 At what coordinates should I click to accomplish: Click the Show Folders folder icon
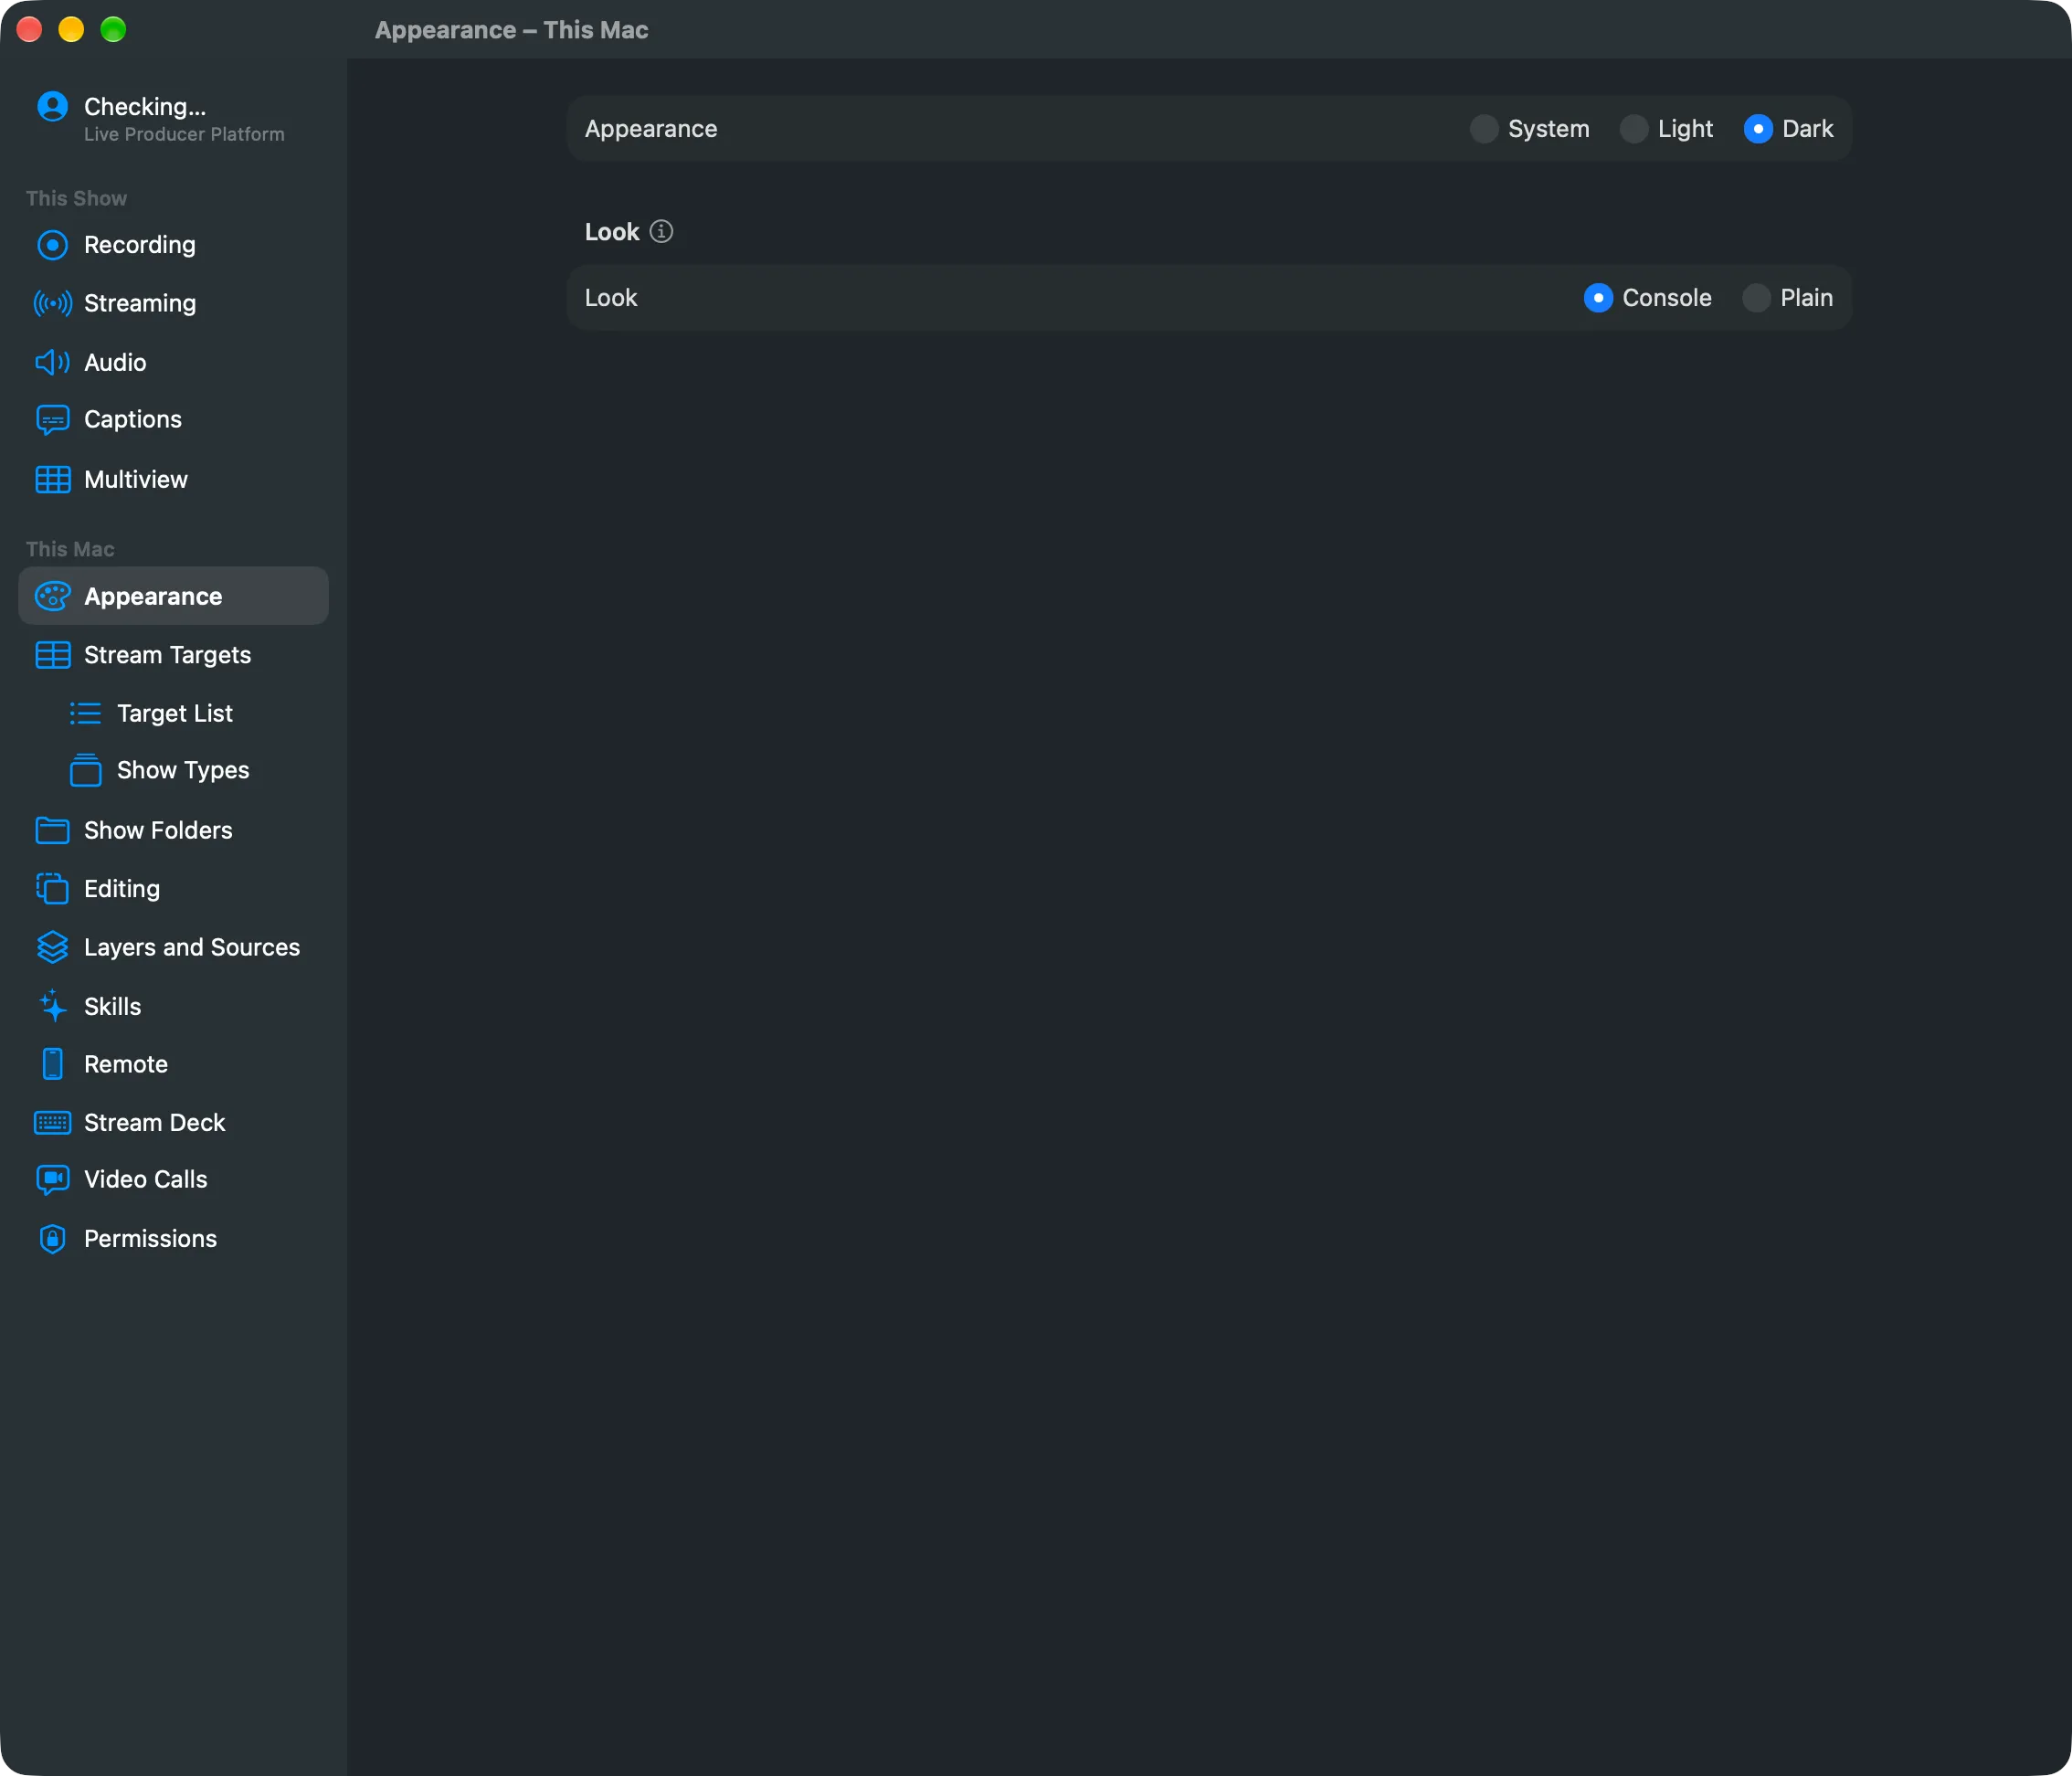tap(52, 830)
